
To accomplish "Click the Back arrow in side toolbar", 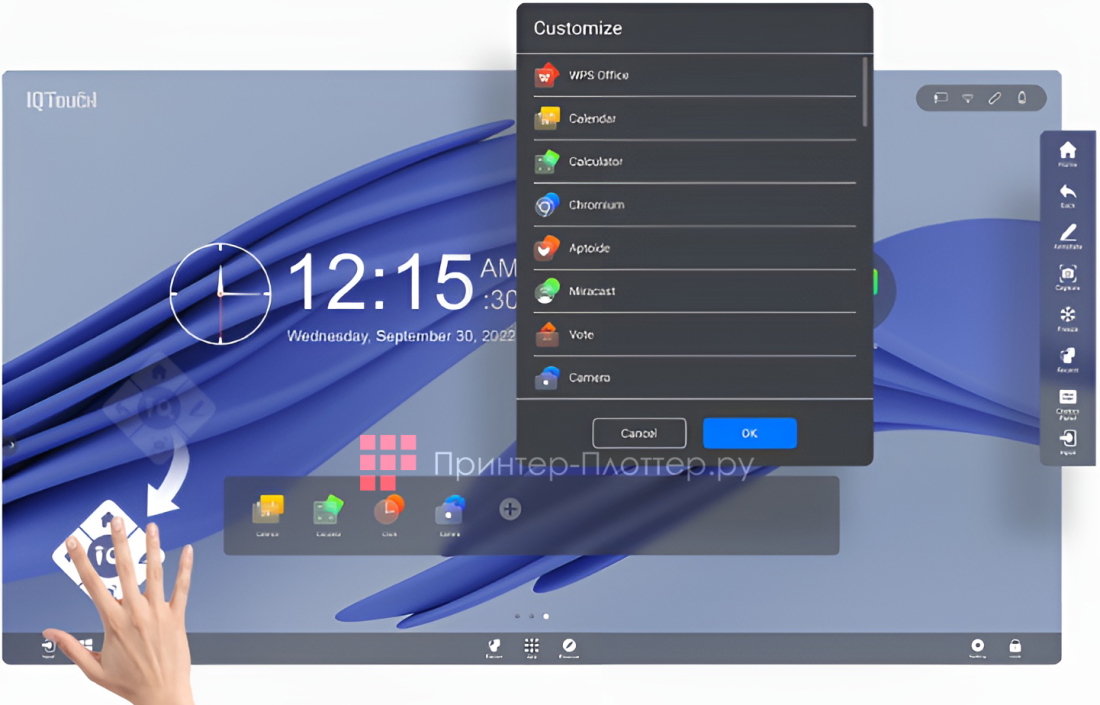I will (1067, 193).
